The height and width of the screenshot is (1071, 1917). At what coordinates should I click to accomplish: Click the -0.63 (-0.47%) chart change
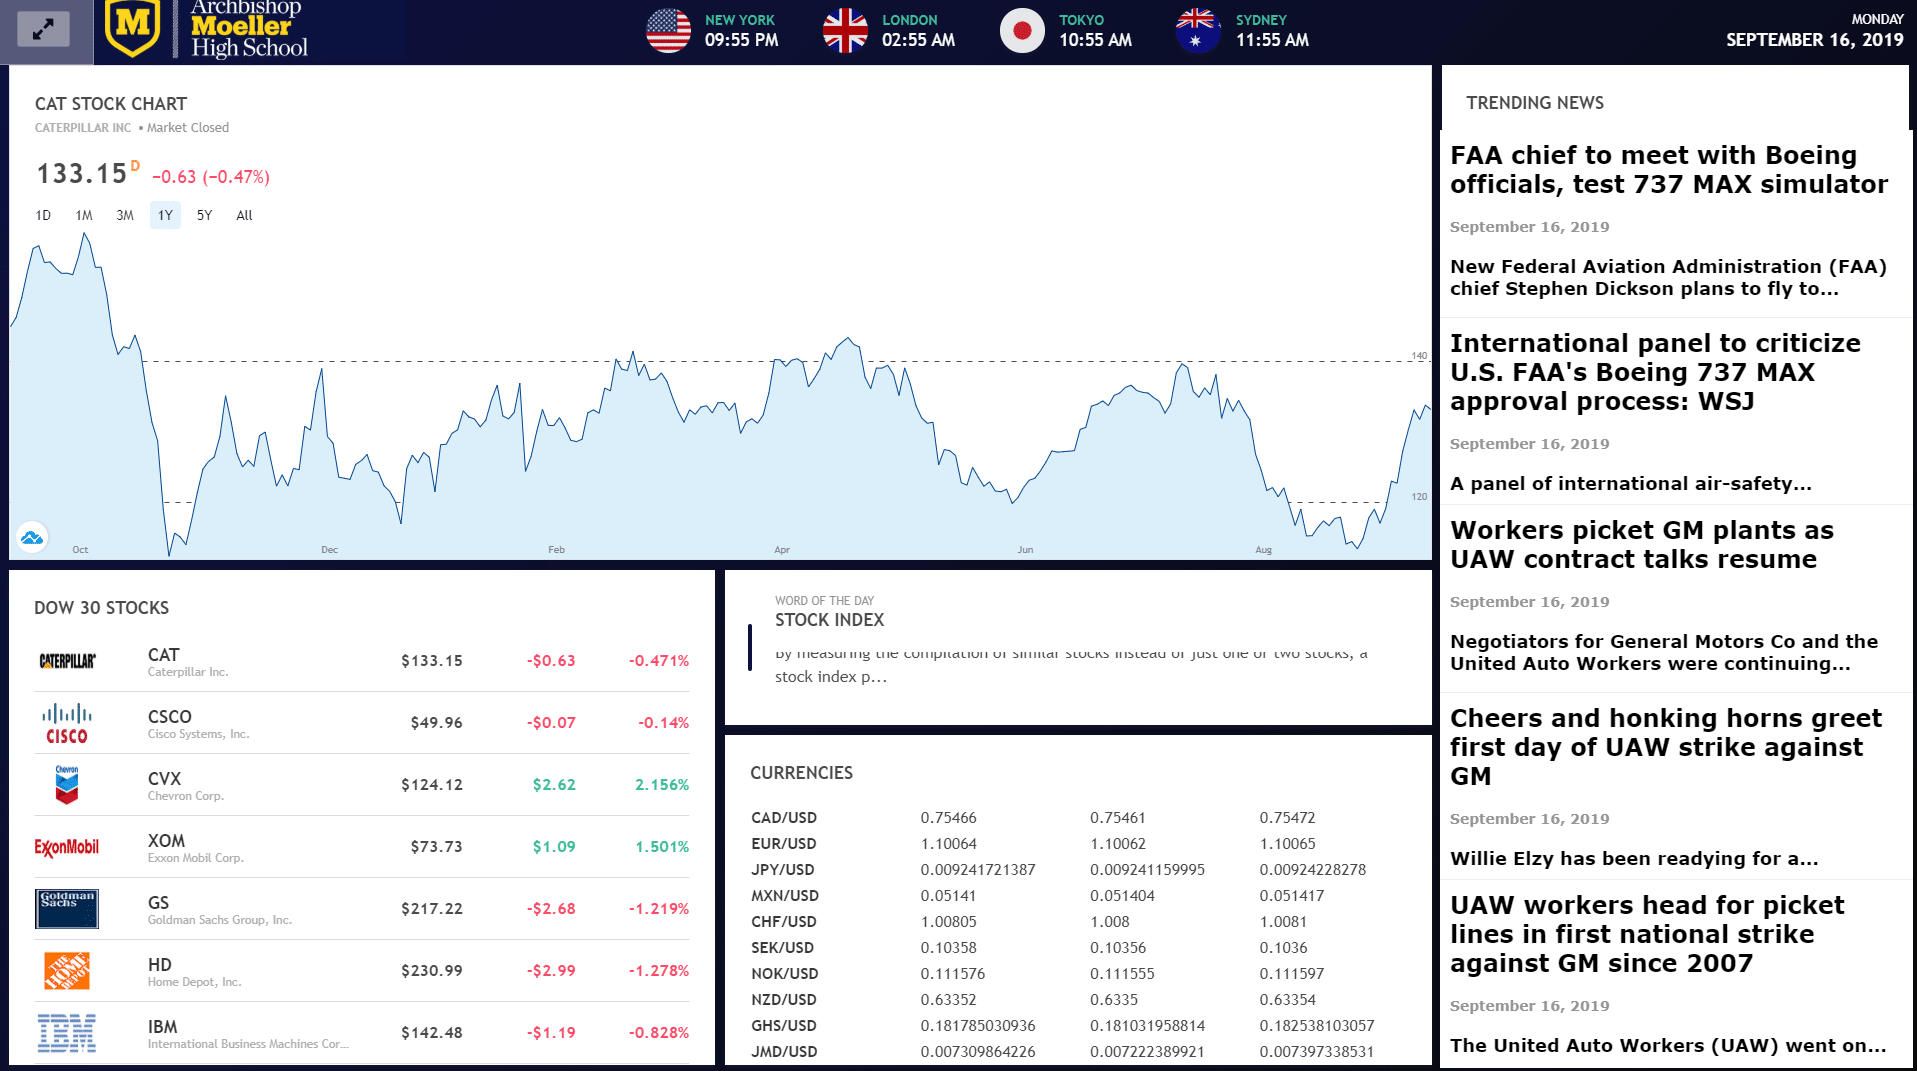(211, 177)
